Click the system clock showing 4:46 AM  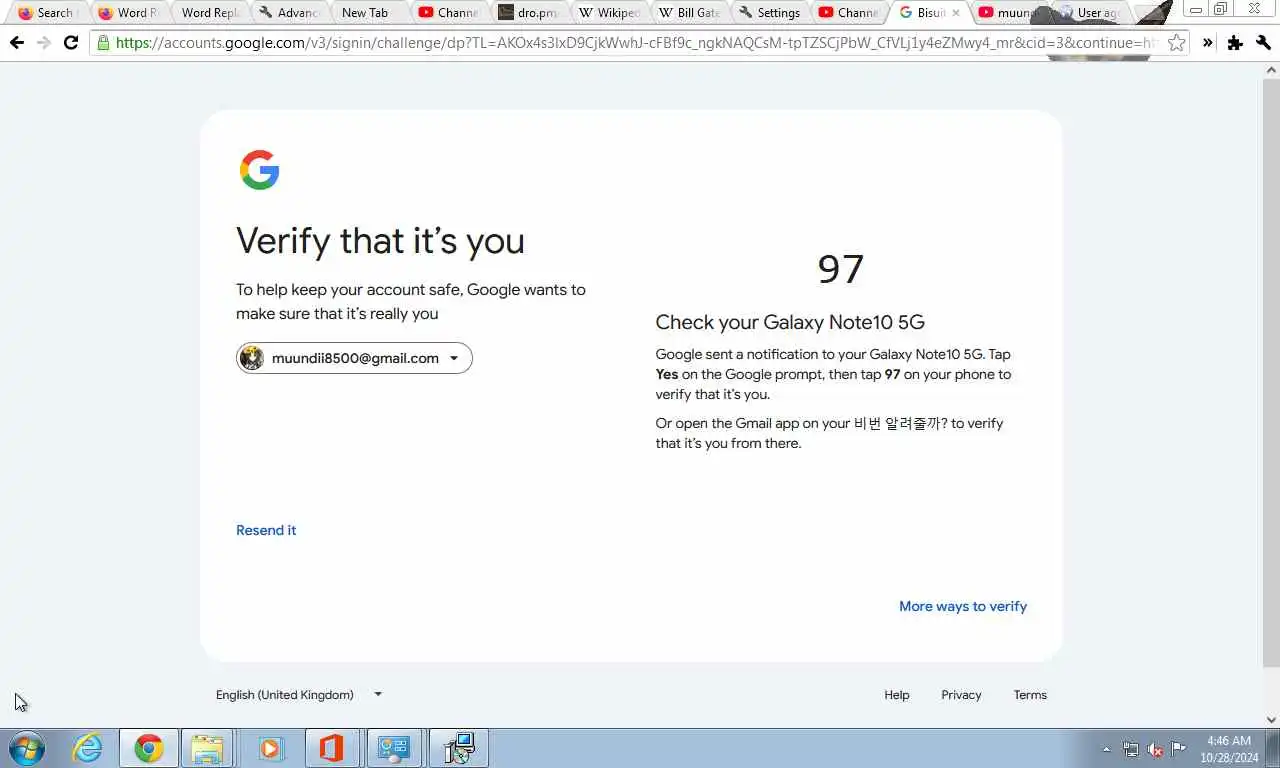pos(1229,749)
